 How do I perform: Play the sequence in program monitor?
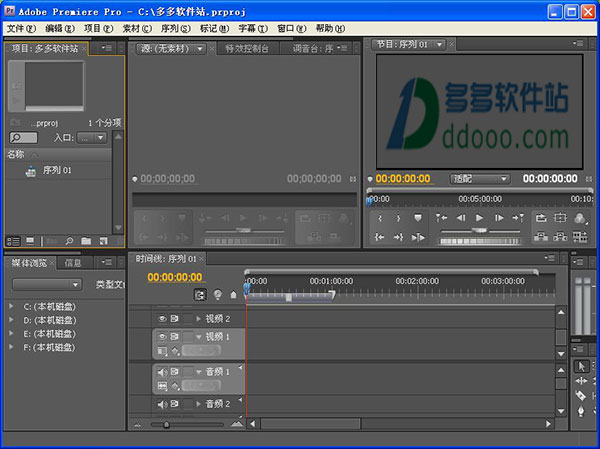coord(479,218)
